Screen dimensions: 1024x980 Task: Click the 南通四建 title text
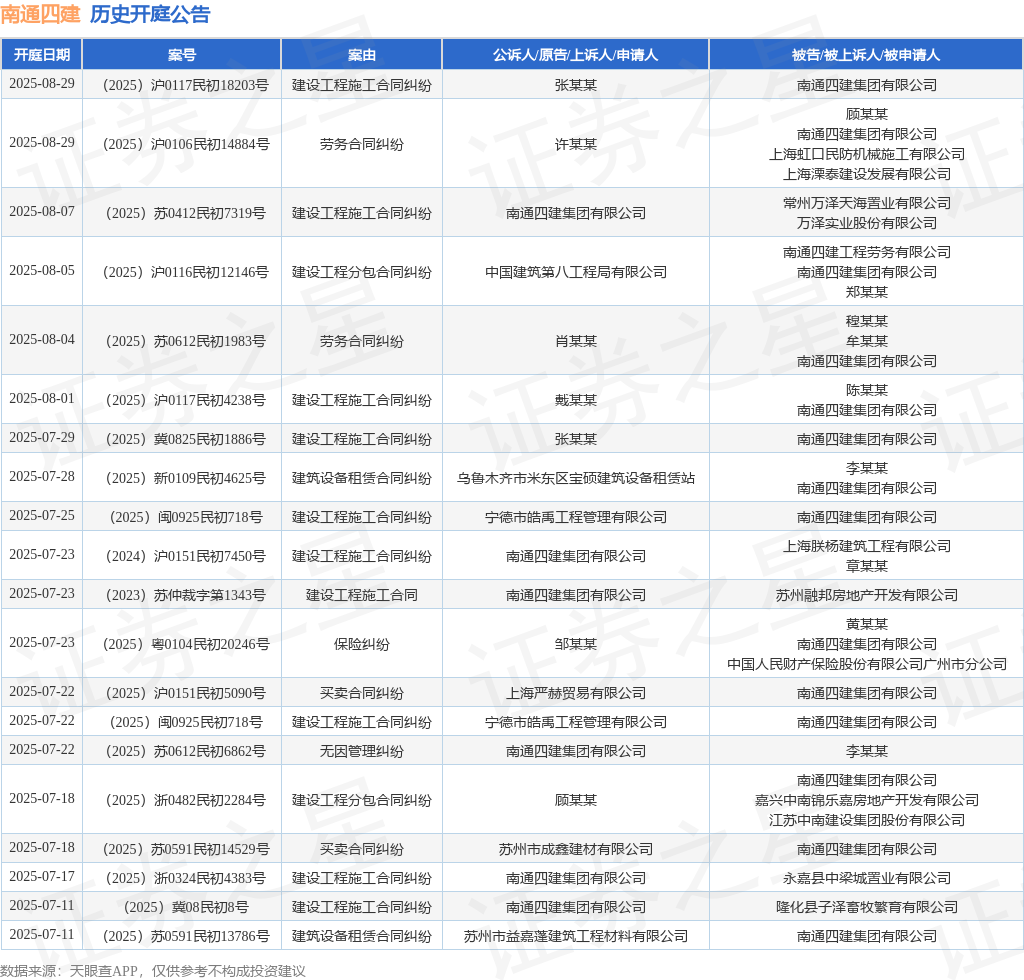pyautogui.click(x=40, y=14)
